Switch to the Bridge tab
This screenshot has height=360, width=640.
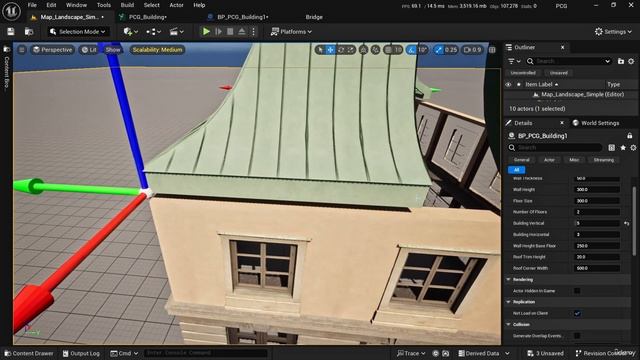[x=314, y=17]
